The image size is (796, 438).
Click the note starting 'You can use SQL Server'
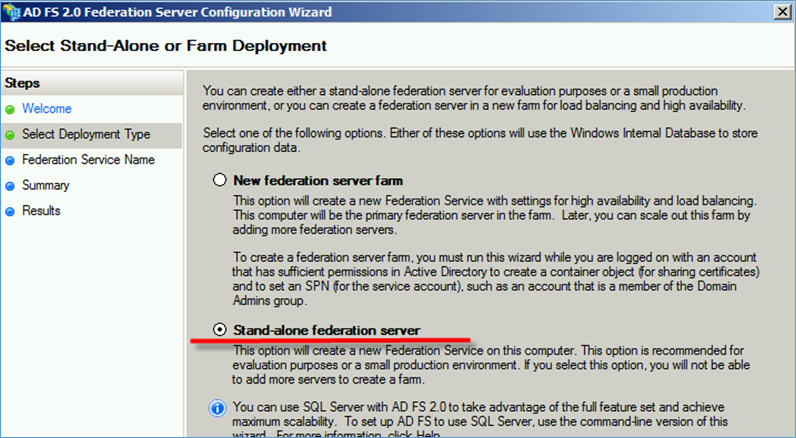480,421
